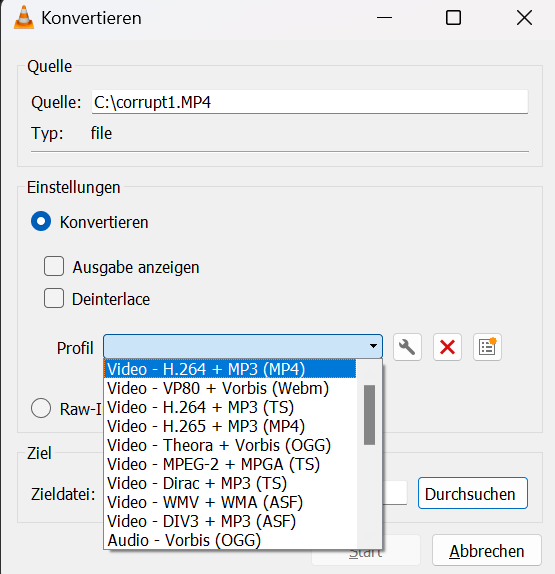
Task: Minimize the Konvertieren dialog
Action: [384, 18]
